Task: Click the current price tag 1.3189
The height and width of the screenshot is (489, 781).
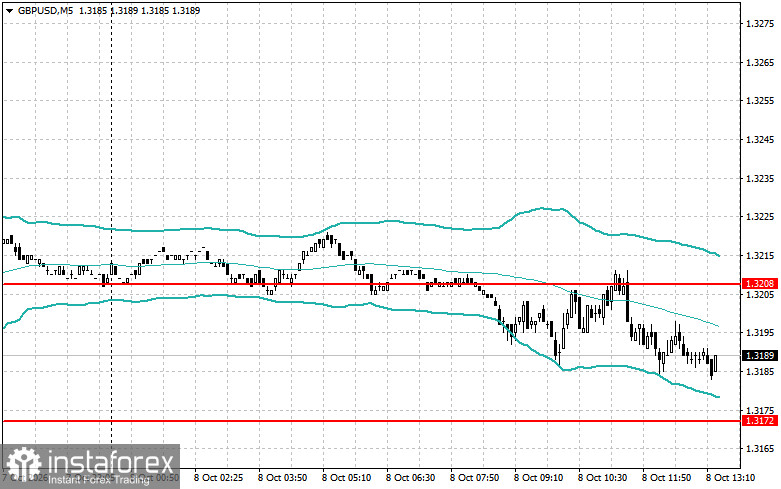Action: [760, 356]
